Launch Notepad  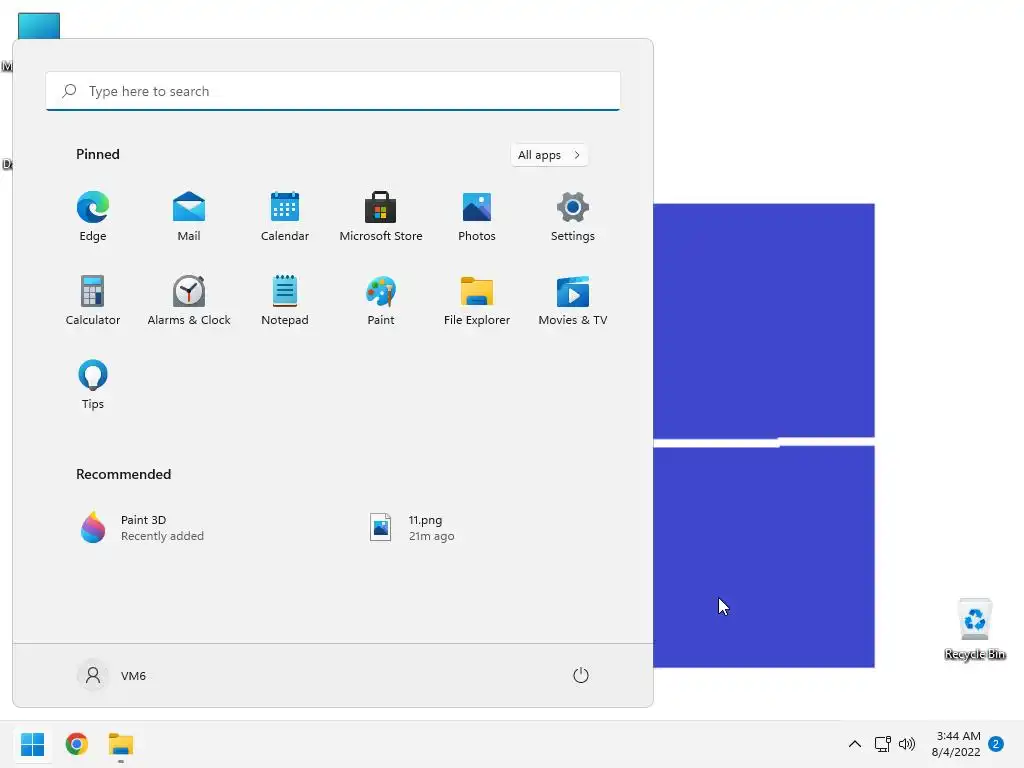pyautogui.click(x=285, y=300)
